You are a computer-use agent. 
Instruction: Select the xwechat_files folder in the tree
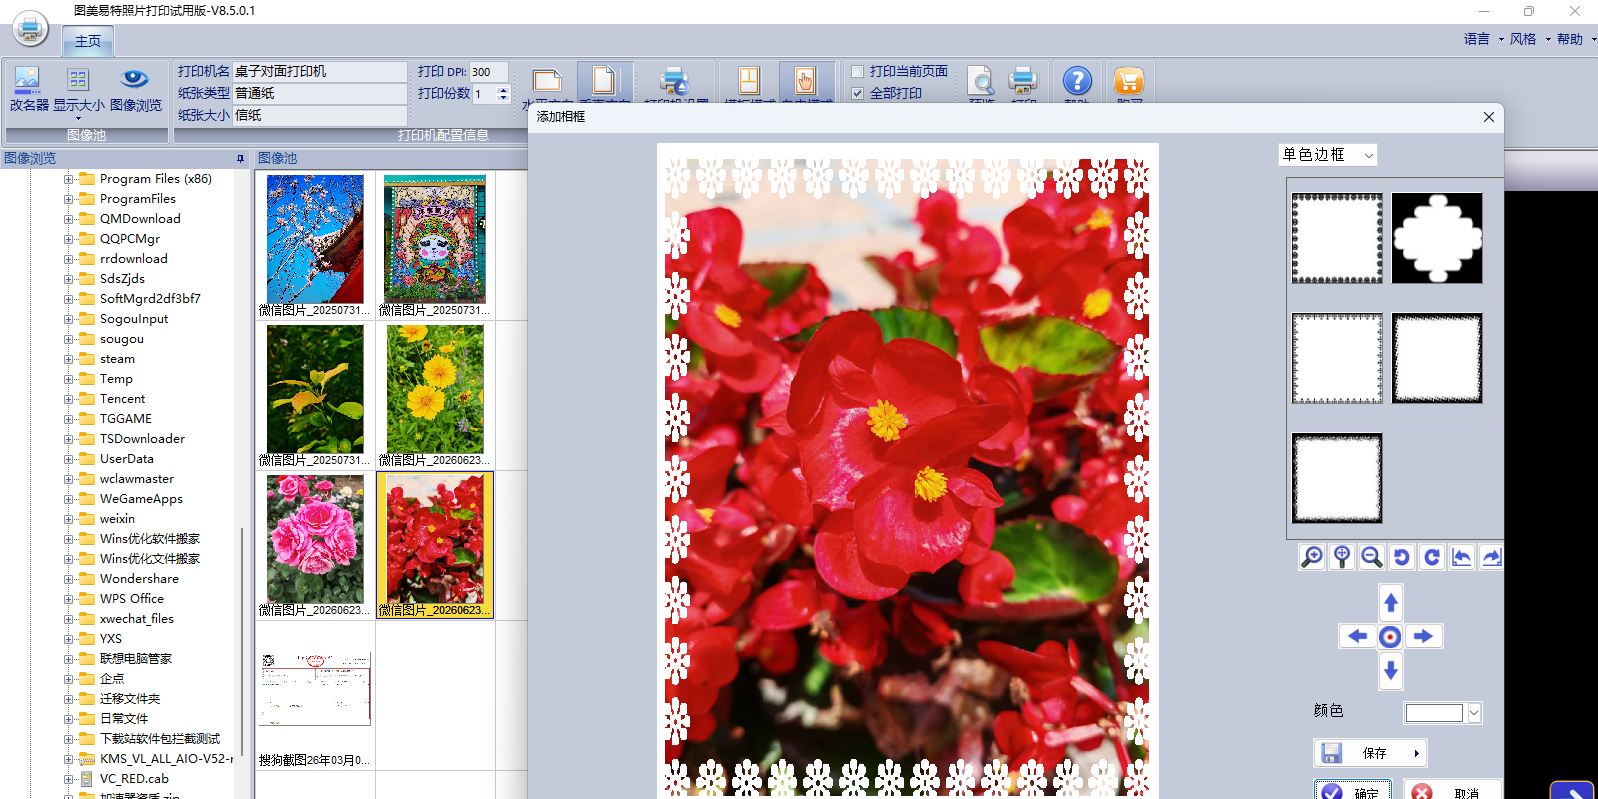pyautogui.click(x=137, y=619)
